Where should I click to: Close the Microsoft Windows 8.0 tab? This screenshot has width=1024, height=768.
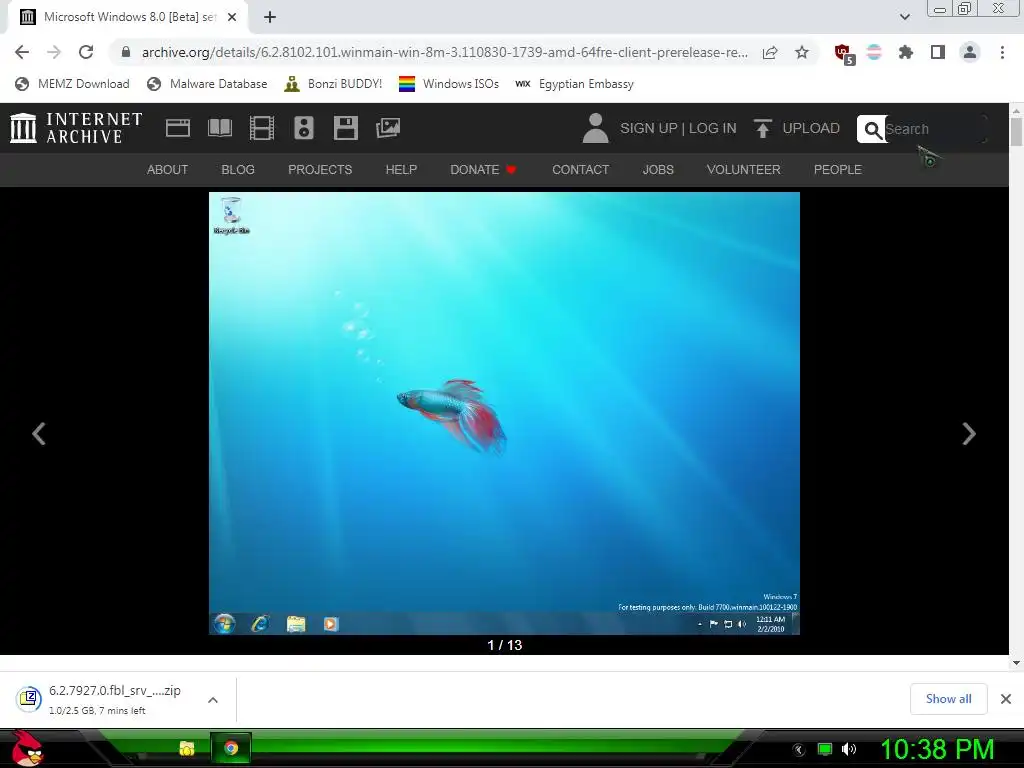pos(232,17)
